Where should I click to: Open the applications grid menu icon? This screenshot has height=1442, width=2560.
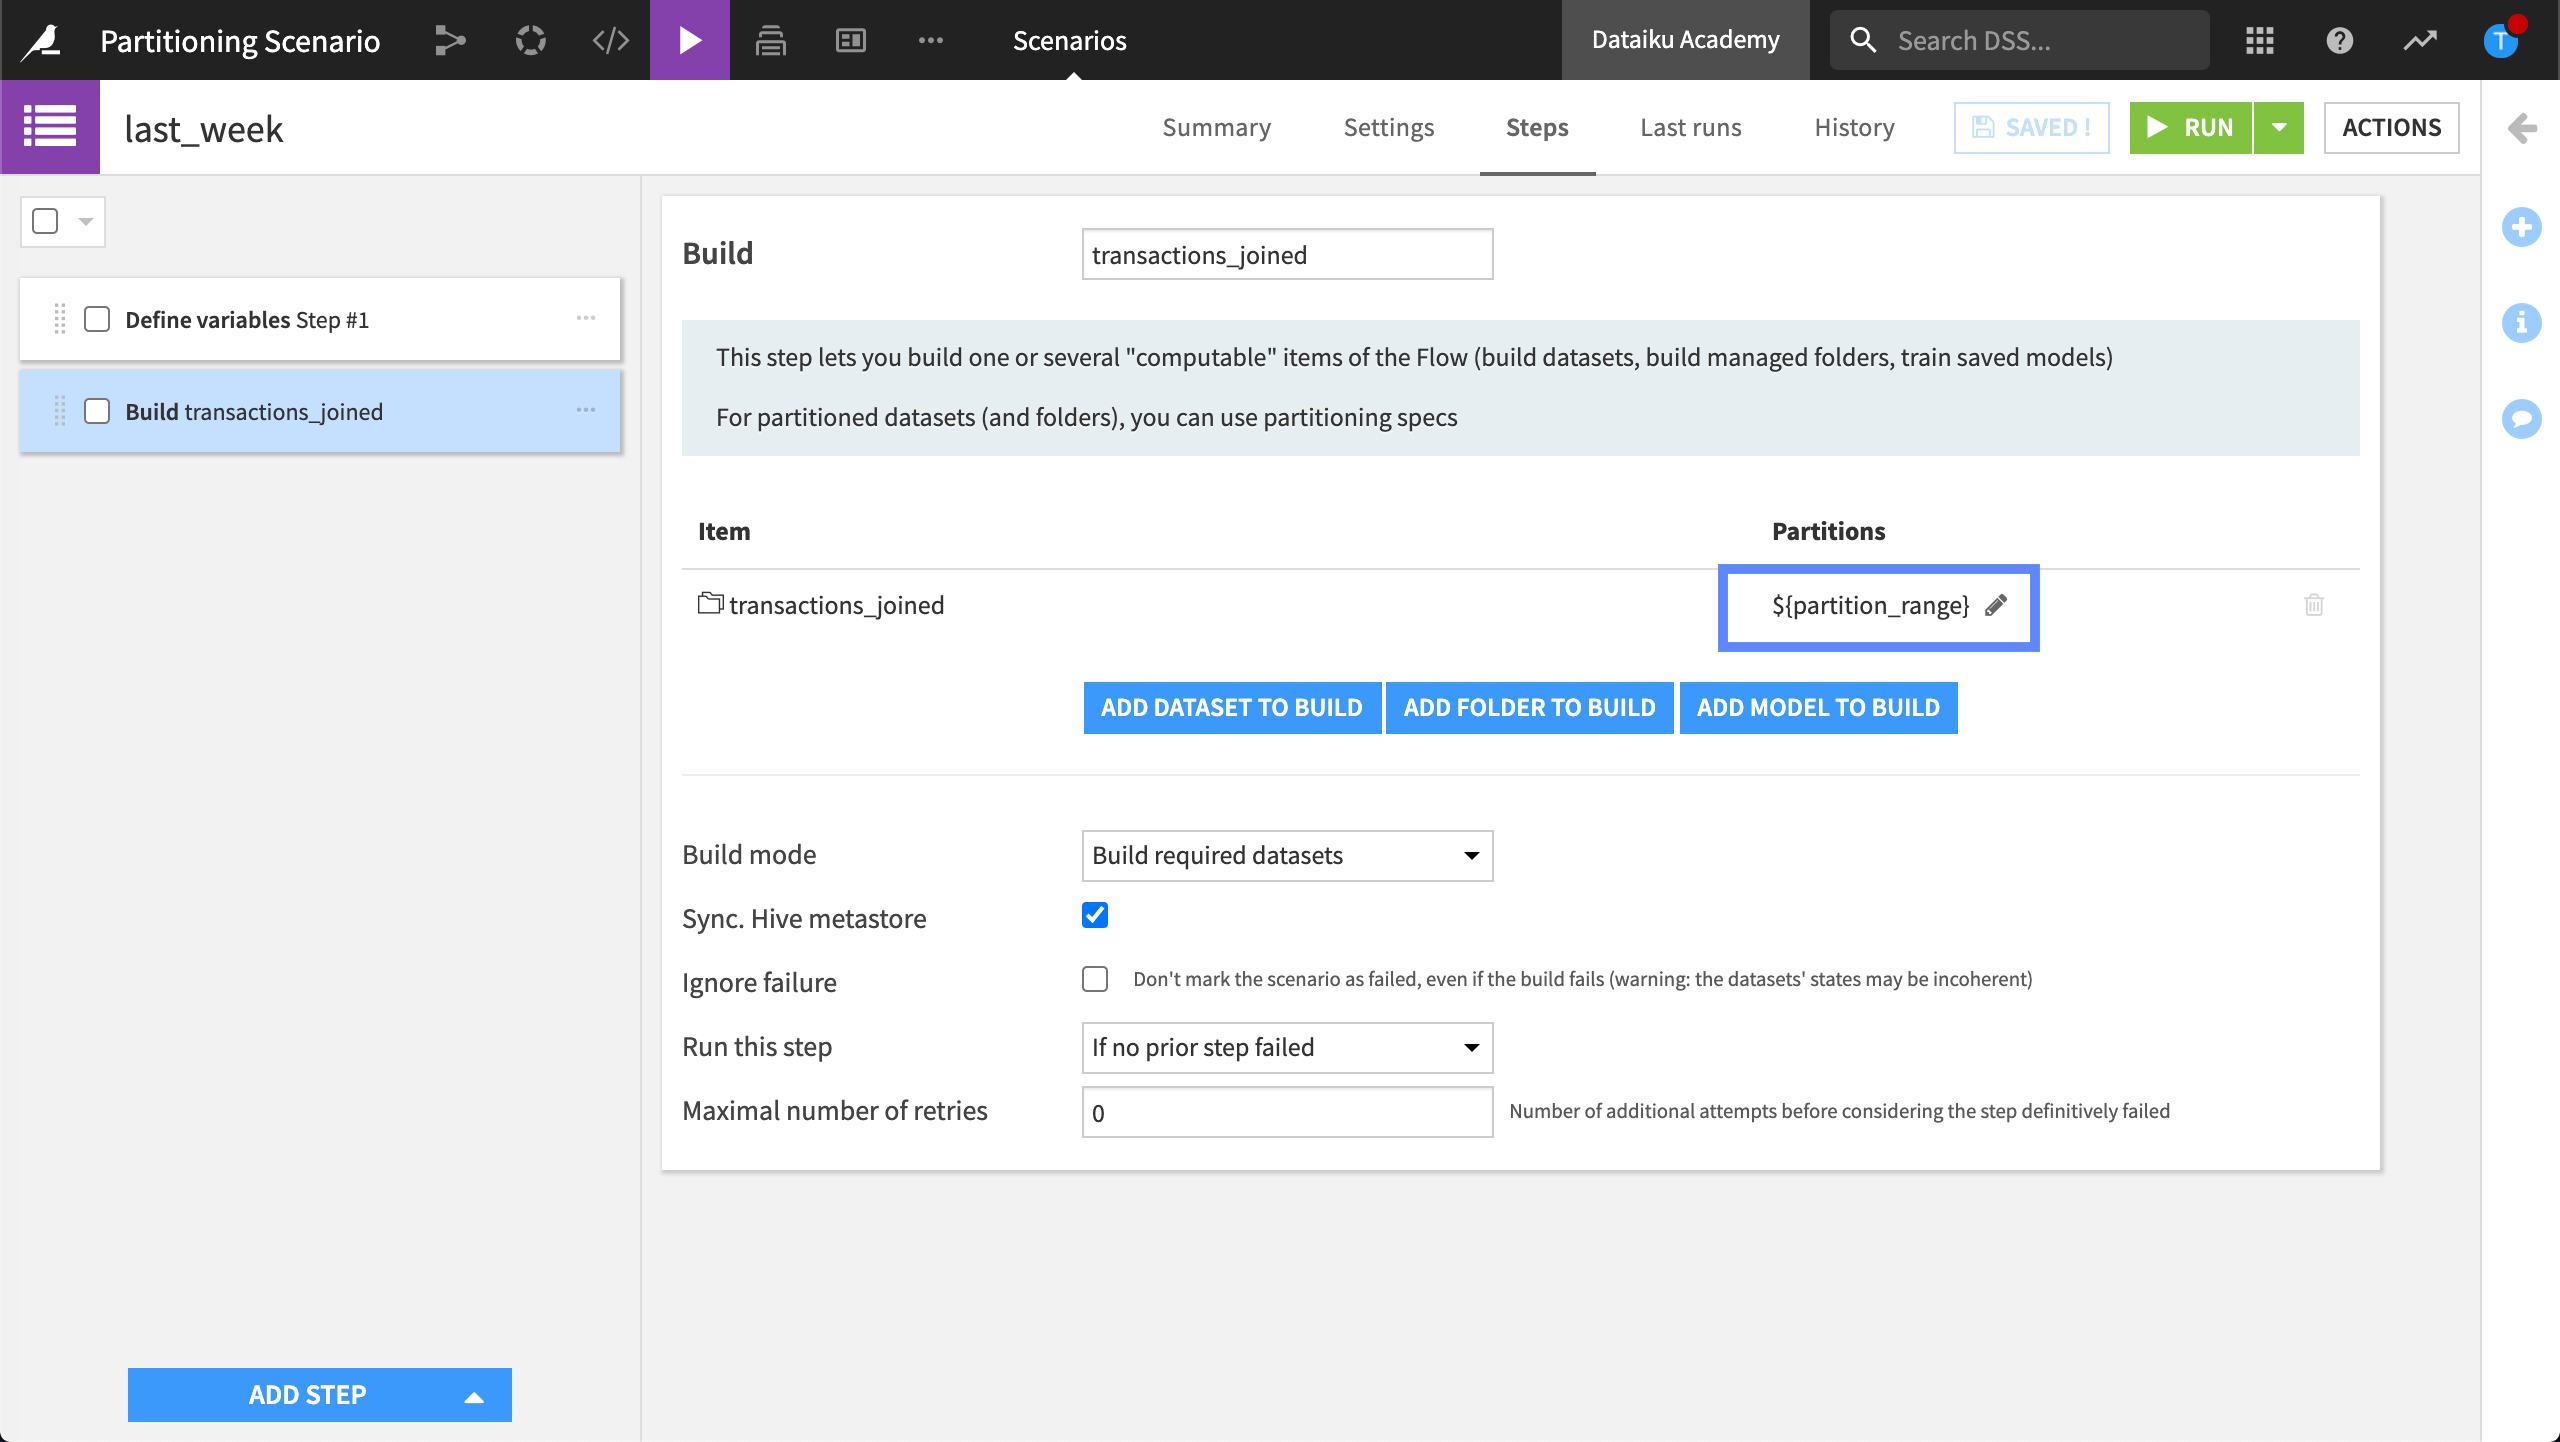click(x=2259, y=40)
